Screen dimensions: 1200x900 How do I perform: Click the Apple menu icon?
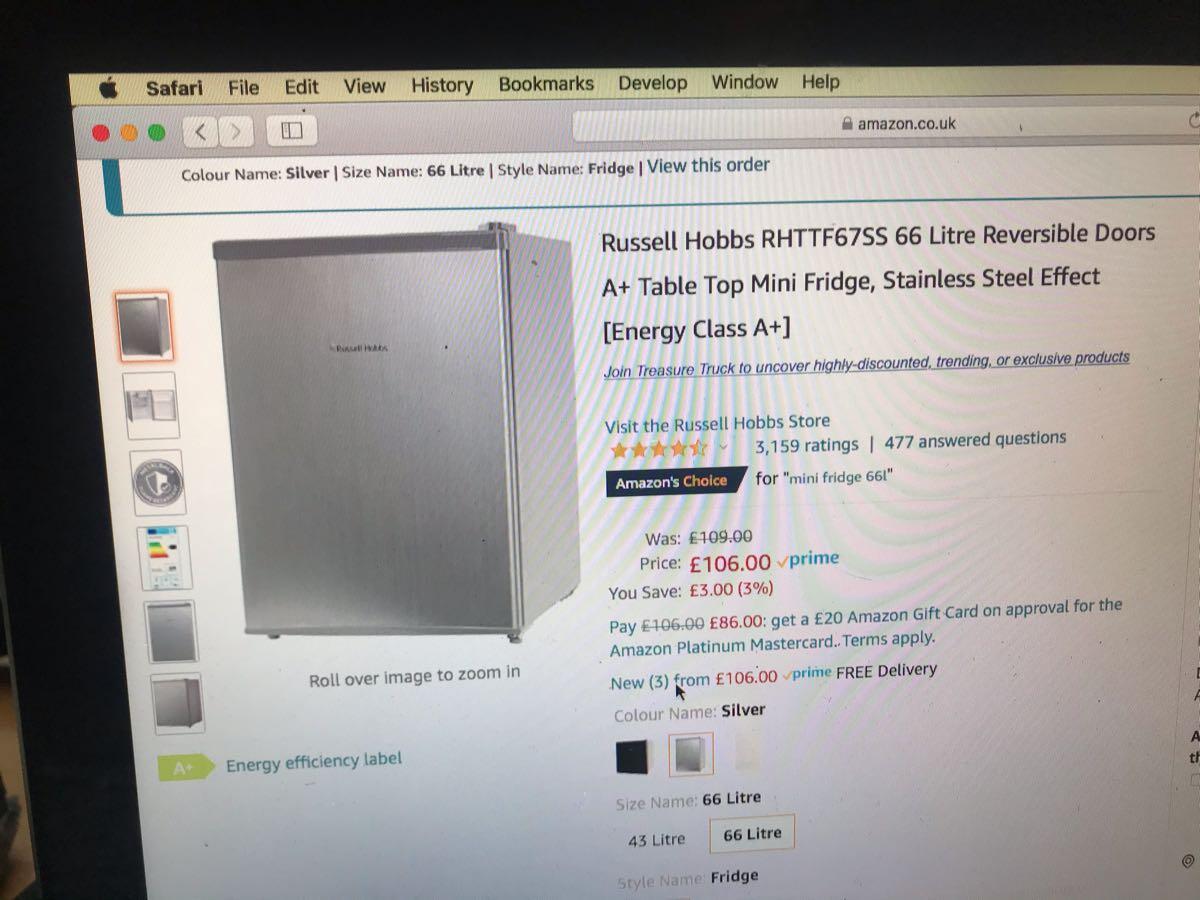pyautogui.click(x=109, y=89)
